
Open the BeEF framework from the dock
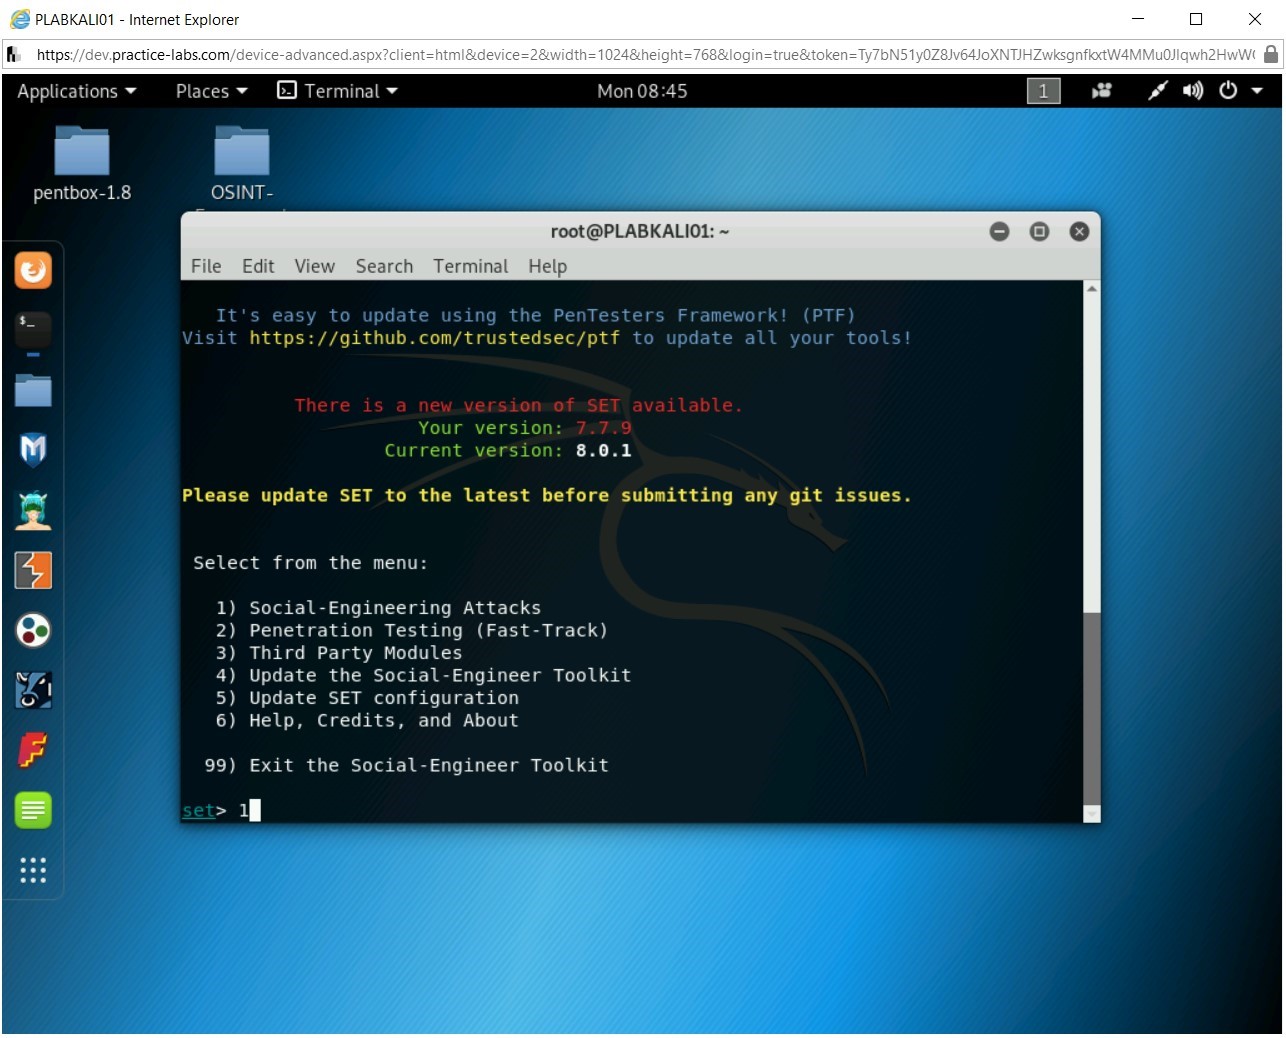33,690
